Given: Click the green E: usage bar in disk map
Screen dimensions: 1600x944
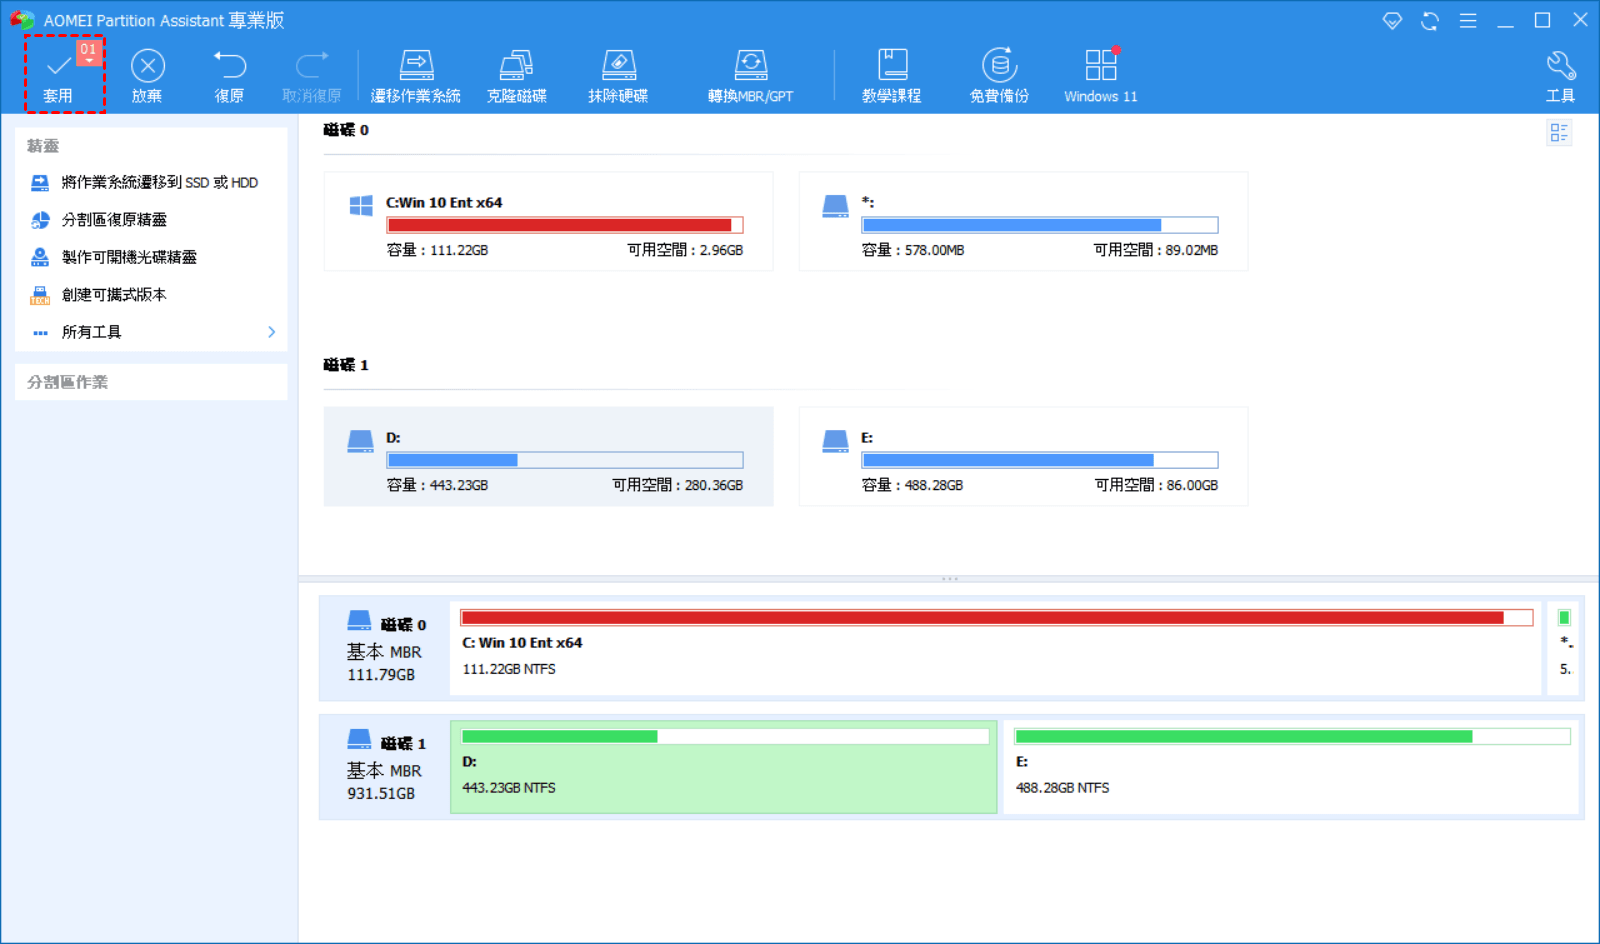Looking at the screenshot, I should 1292,737.
